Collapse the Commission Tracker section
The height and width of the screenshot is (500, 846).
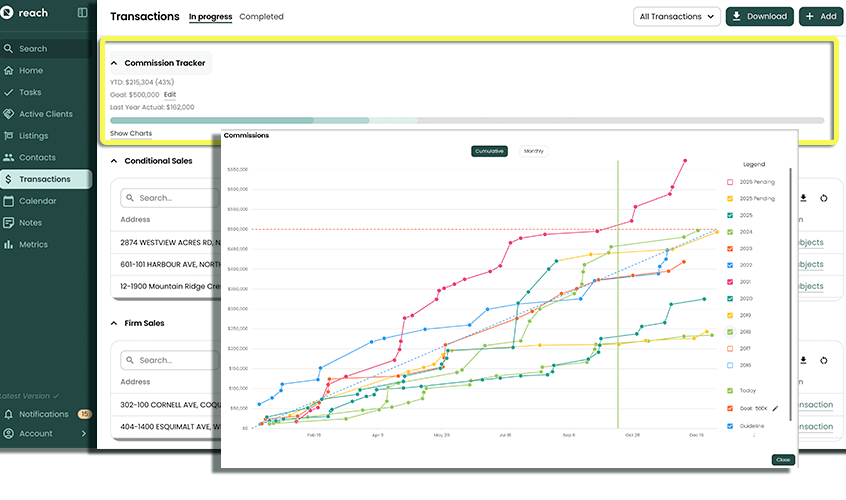(x=114, y=63)
